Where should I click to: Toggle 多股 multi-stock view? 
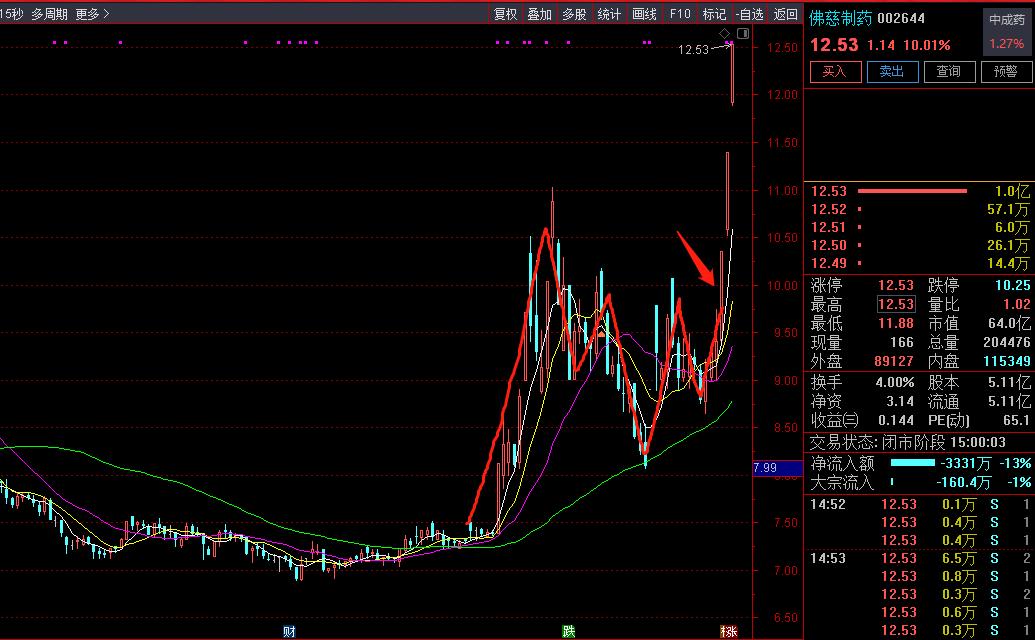(x=574, y=14)
